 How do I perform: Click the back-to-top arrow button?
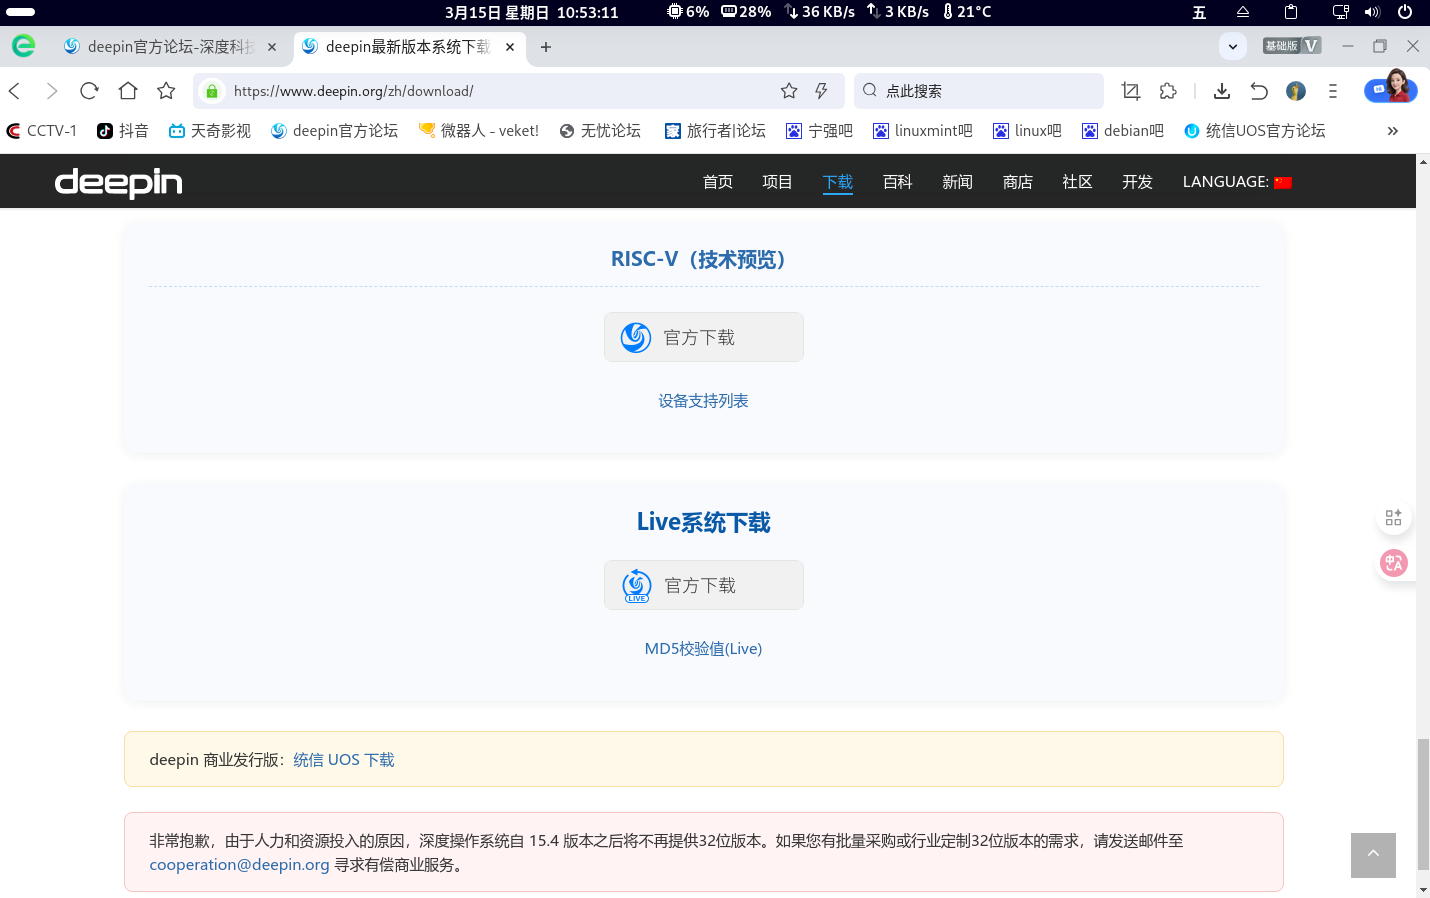(x=1373, y=855)
